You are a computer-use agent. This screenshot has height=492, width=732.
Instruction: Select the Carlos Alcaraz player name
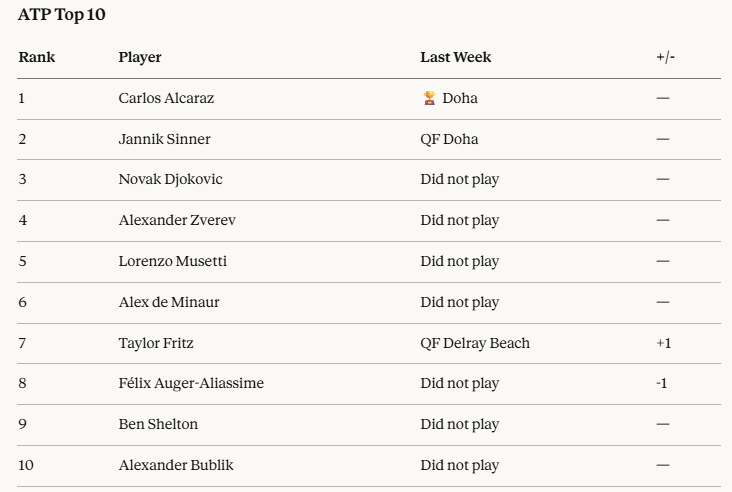pos(166,98)
